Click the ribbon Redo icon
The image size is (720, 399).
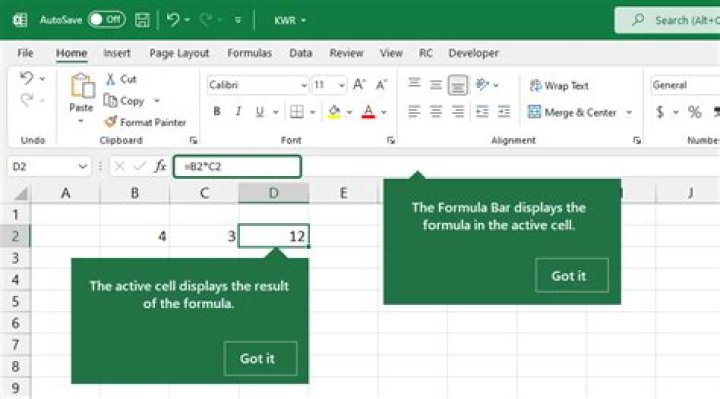tap(27, 100)
